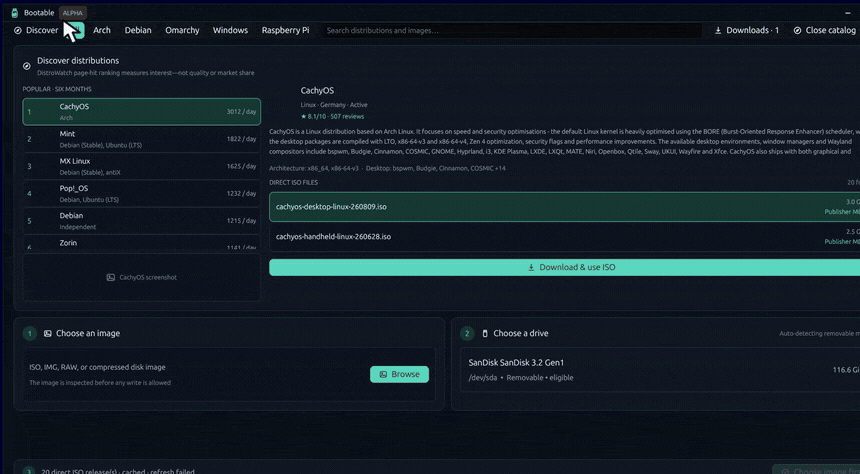Click the image is inspected before write note
860x474 pixels.
pos(100,382)
